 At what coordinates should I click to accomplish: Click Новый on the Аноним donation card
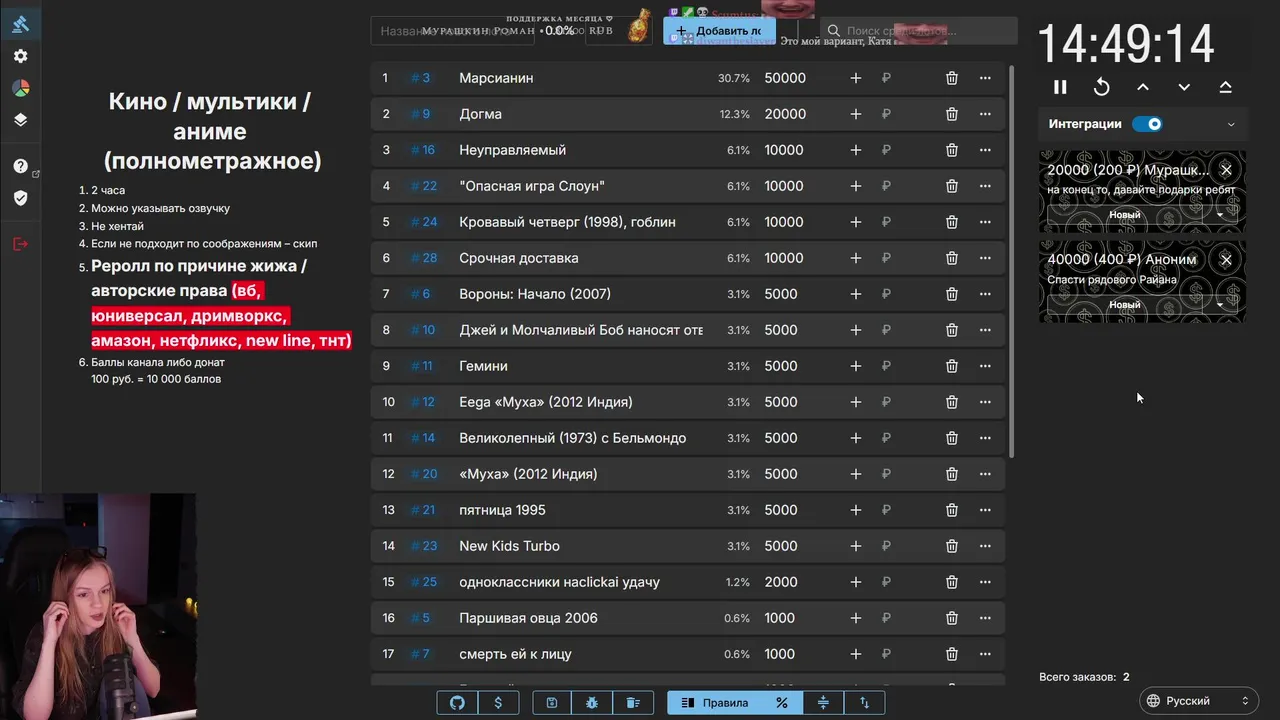point(1125,305)
